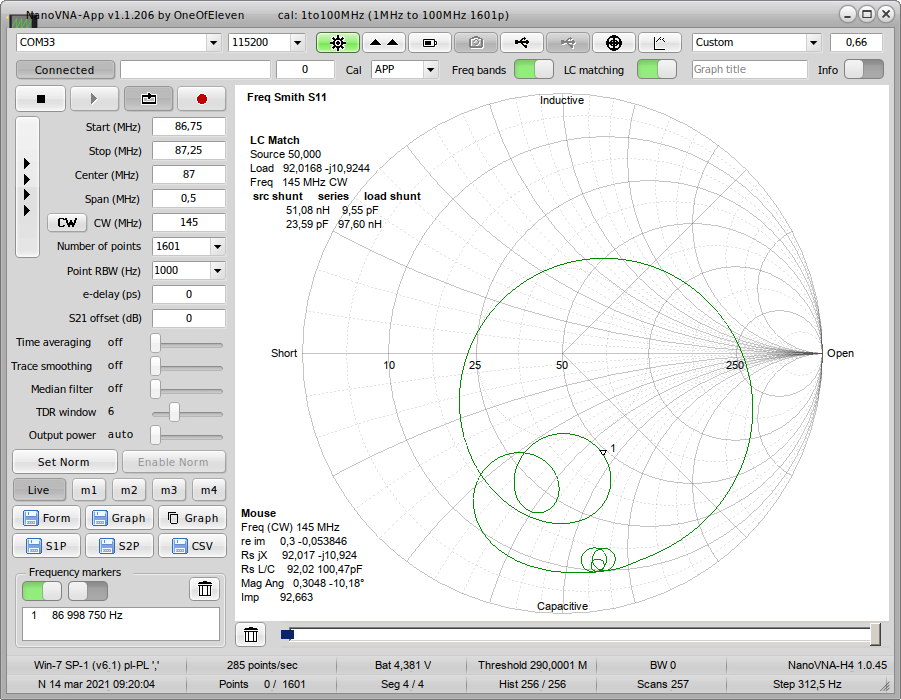Toggle the LC matching switch
The image size is (901, 700).
(x=657, y=69)
